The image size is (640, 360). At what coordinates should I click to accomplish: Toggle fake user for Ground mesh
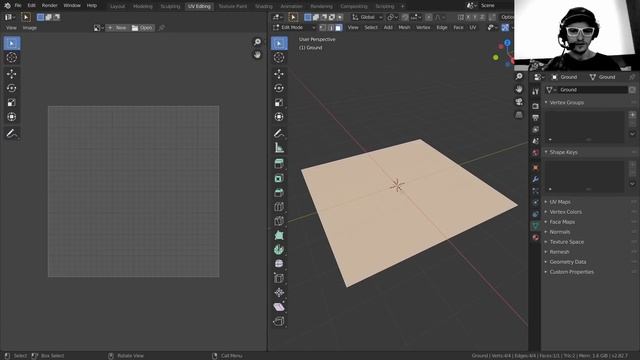click(632, 90)
